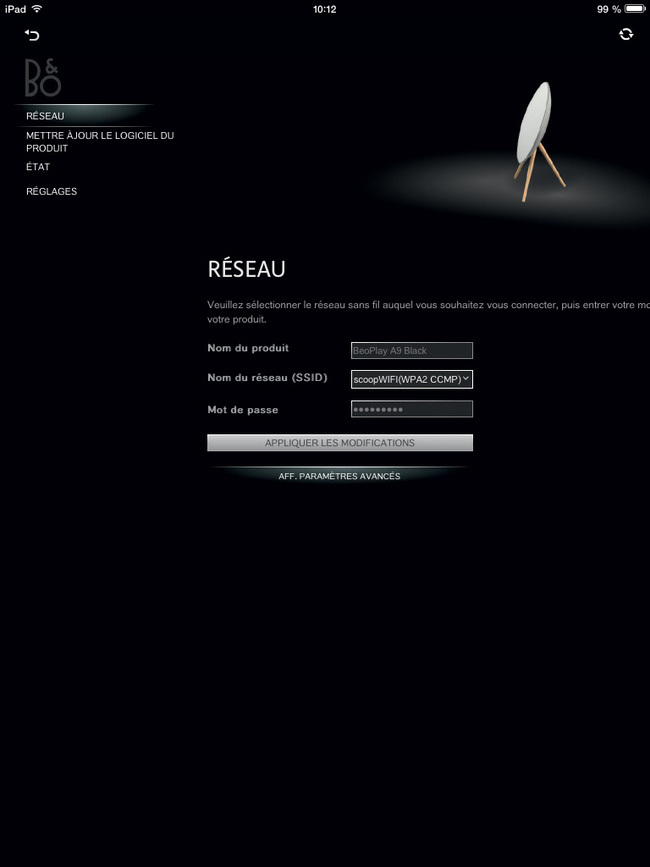Open the ÉTAT menu item
Screen dimensions: 650x867
click(x=38, y=166)
